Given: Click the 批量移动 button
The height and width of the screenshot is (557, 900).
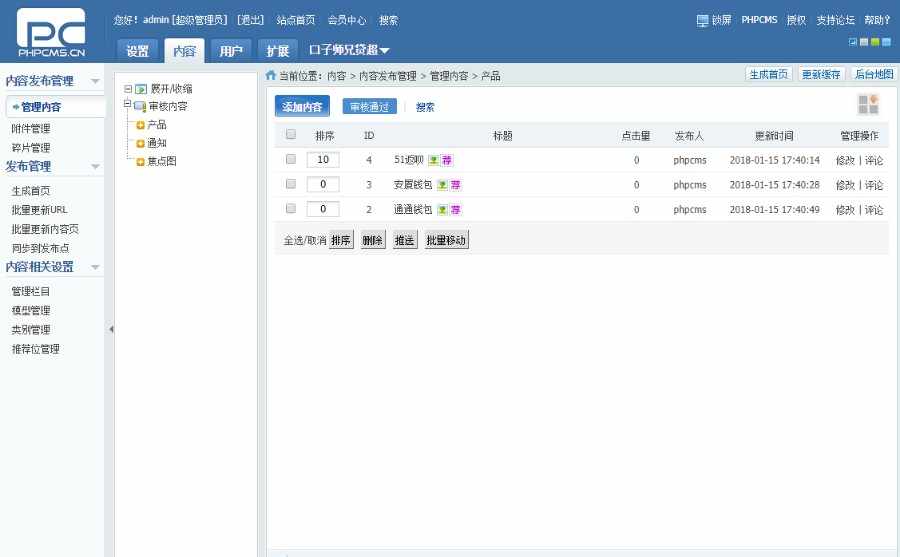Looking at the screenshot, I should [x=446, y=240].
